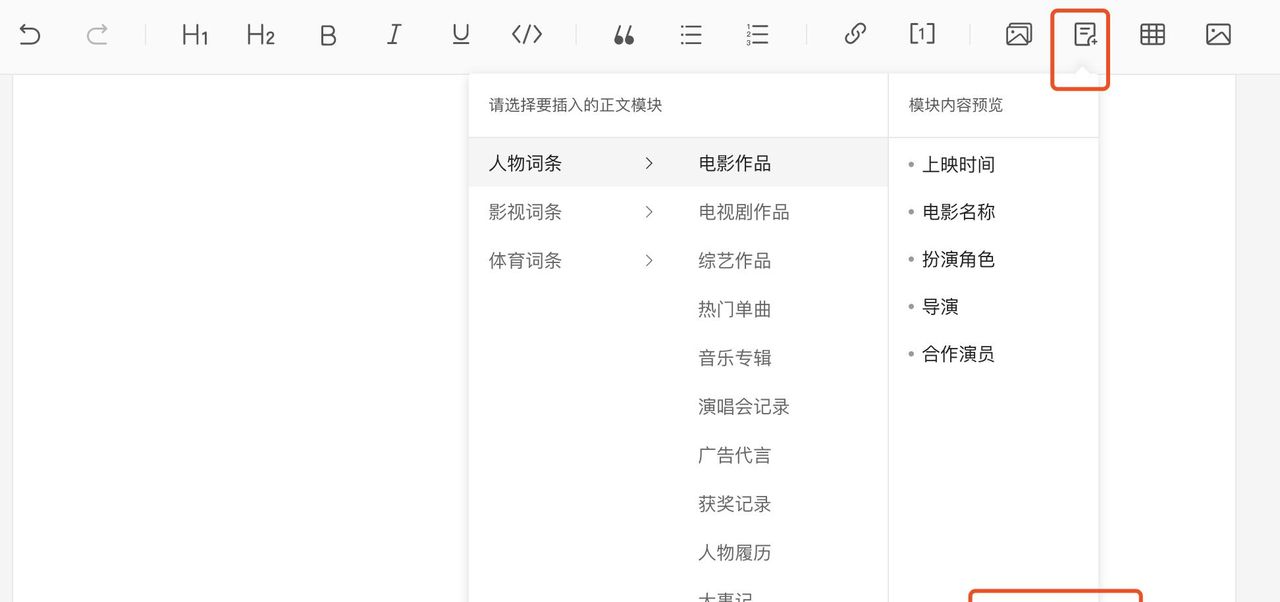Expand the 影视词条 category chevron
Screen dimensions: 1280x602
tap(649, 212)
